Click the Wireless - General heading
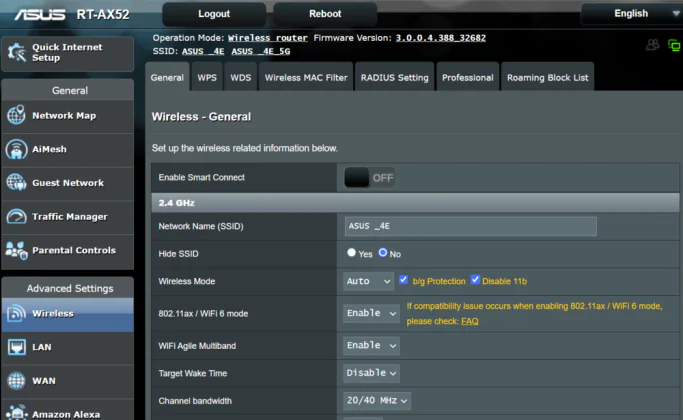This screenshot has width=683, height=420. [201, 117]
